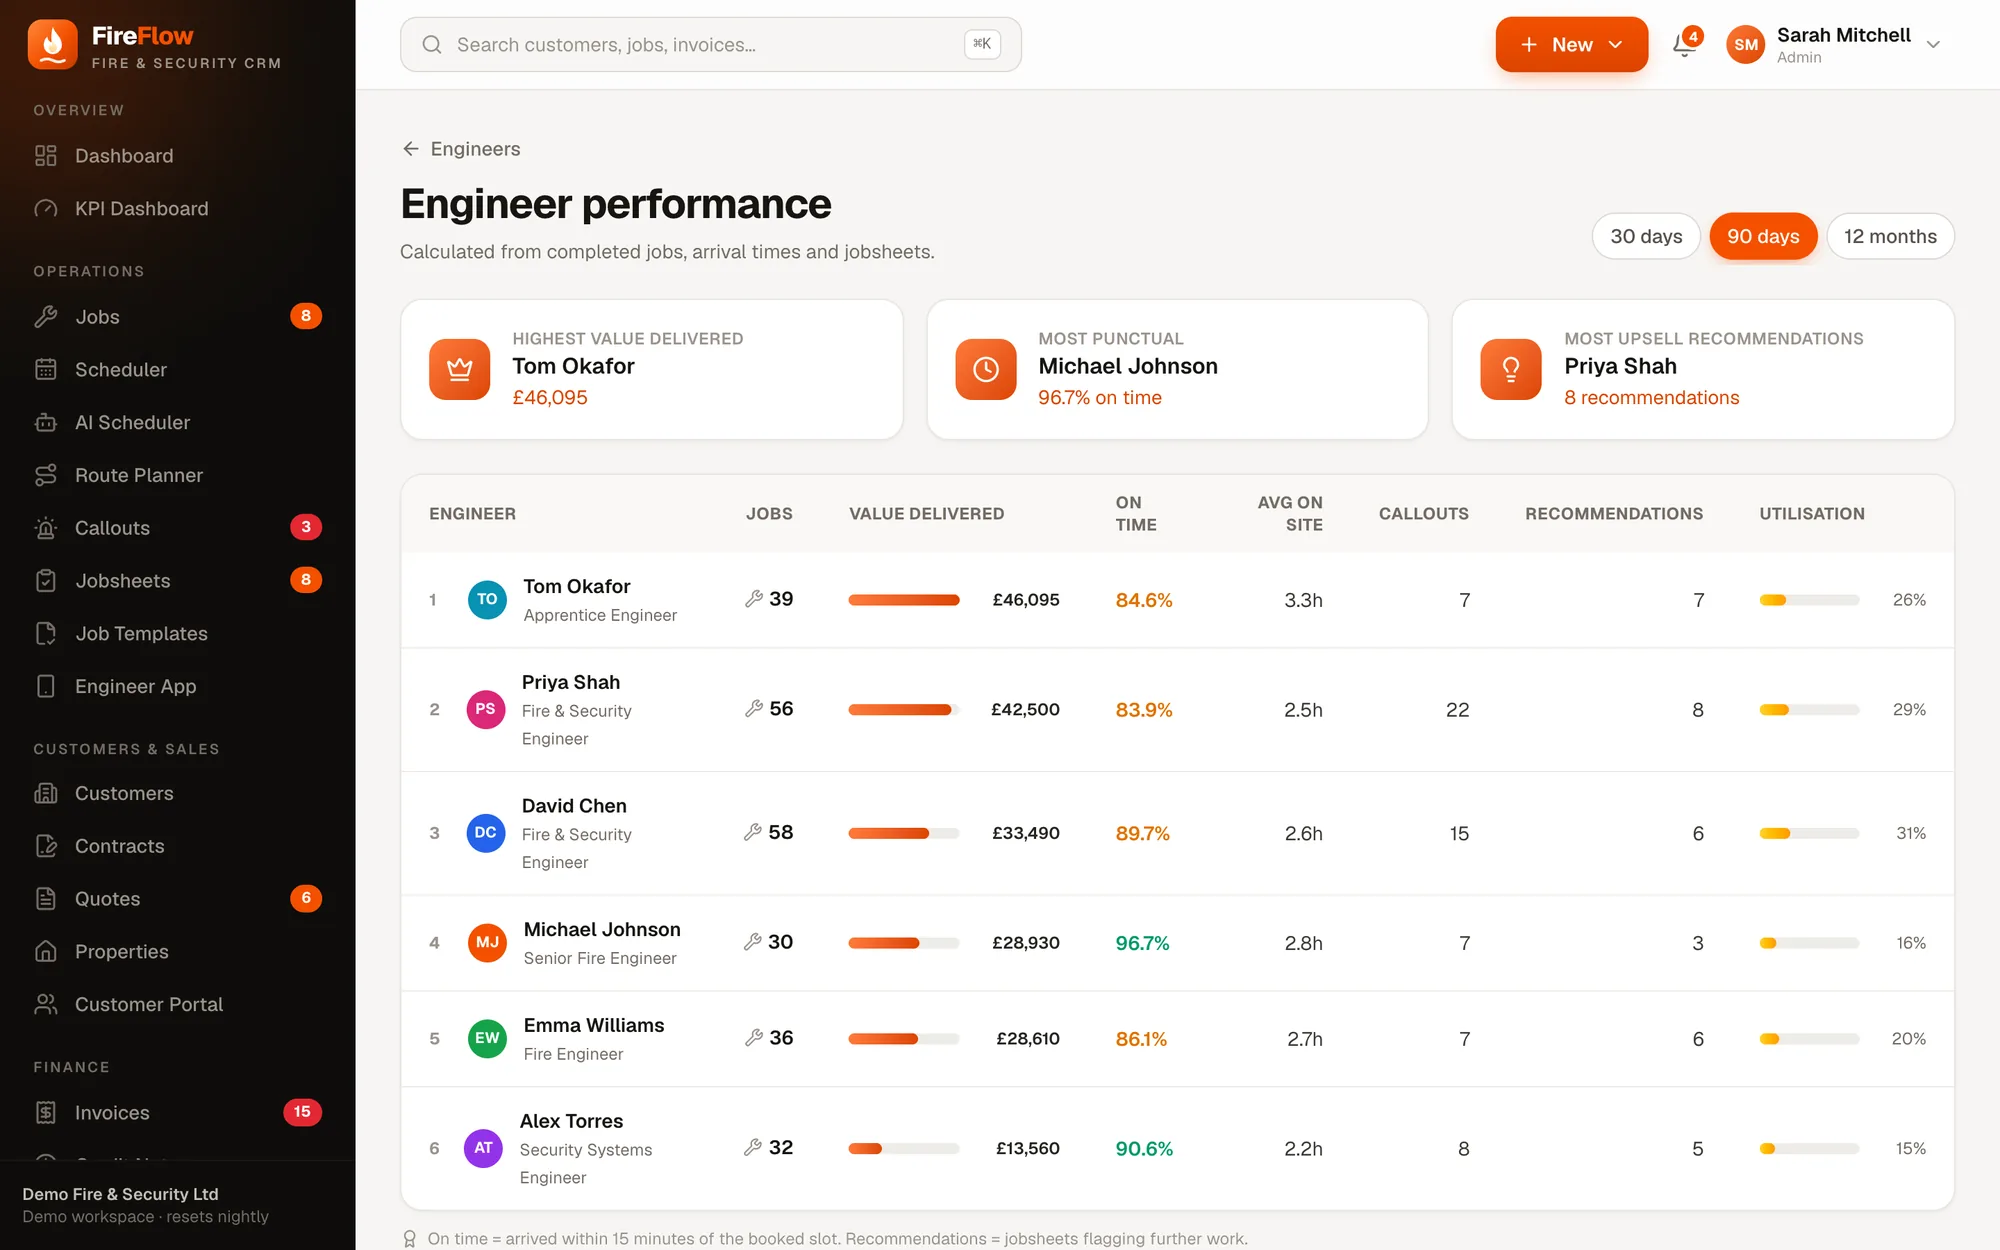Open the New dropdown button

pyautogui.click(x=1571, y=45)
